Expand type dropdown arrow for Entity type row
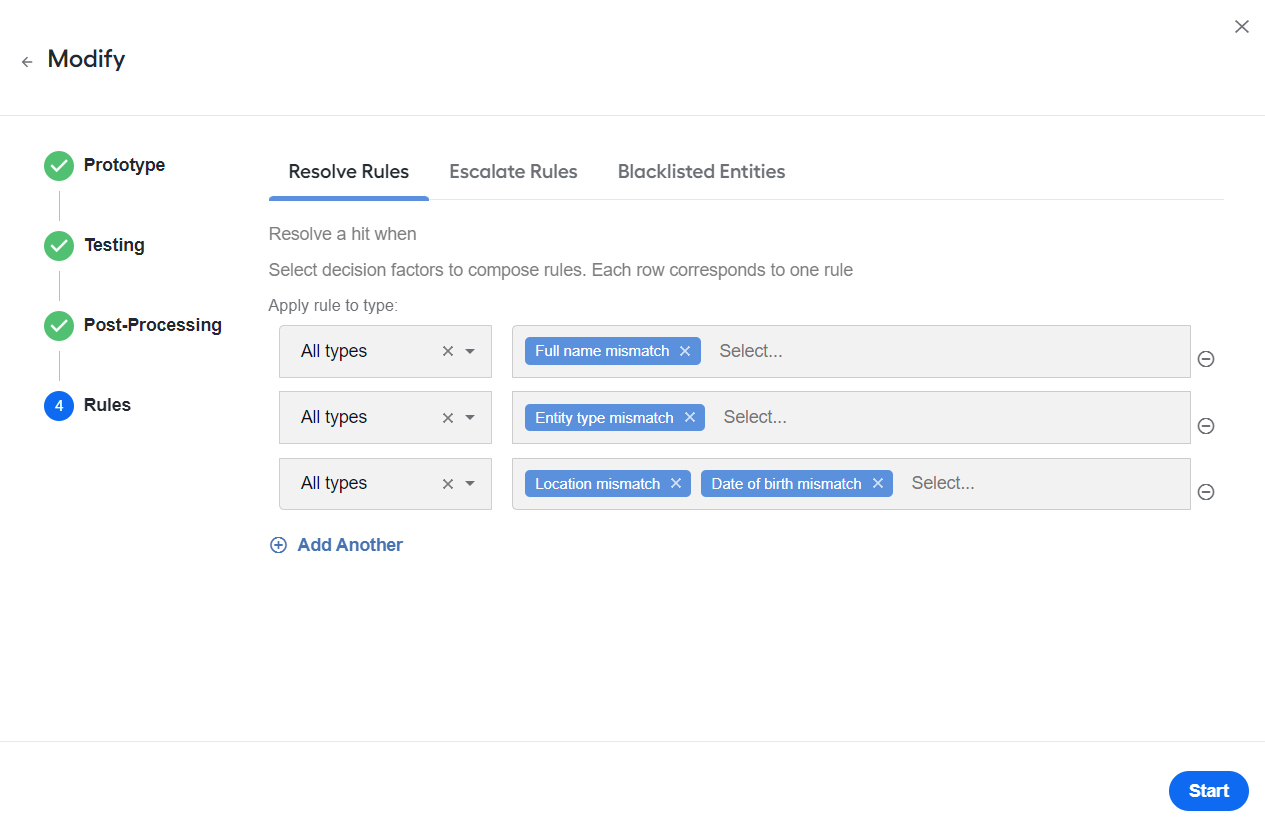Image resolution: width=1265 pixels, height=840 pixels. pyautogui.click(x=470, y=417)
